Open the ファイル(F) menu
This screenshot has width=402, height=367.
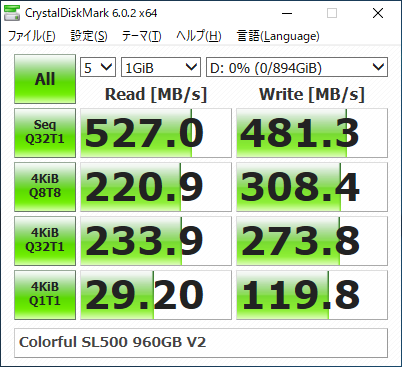[31, 36]
